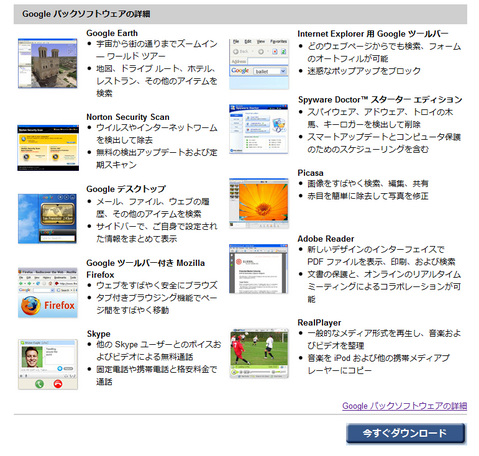The image size is (479, 456).
Task: Click the Internet Explorer 用 Google ツールバー heading
Action: pos(373,34)
